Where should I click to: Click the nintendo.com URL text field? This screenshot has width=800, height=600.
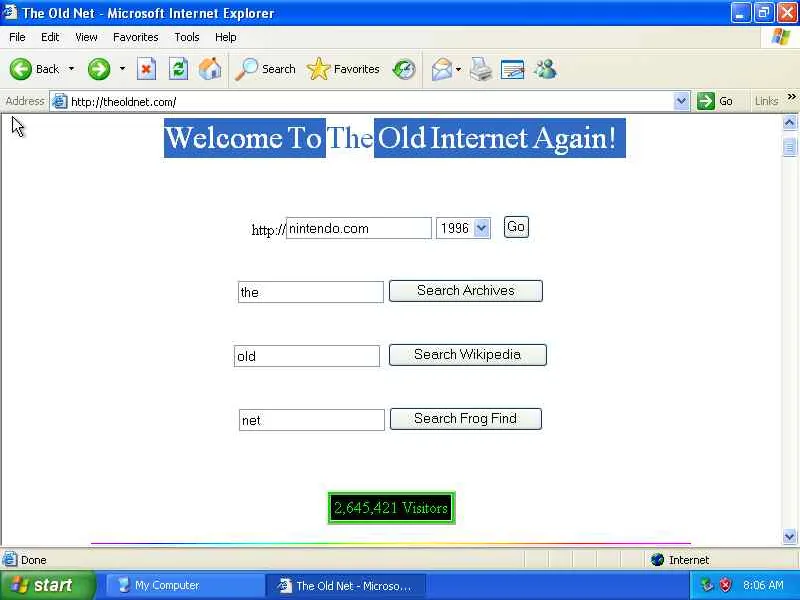point(359,228)
